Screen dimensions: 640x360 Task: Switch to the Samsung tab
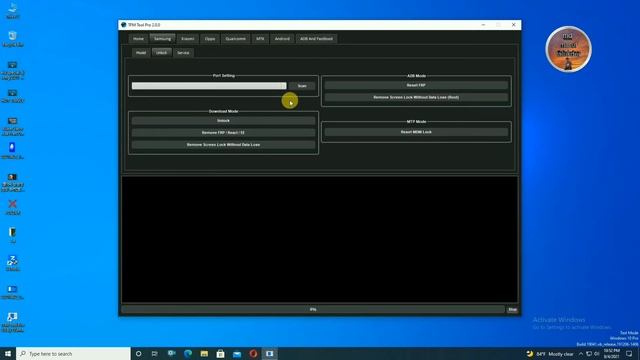tap(162, 39)
